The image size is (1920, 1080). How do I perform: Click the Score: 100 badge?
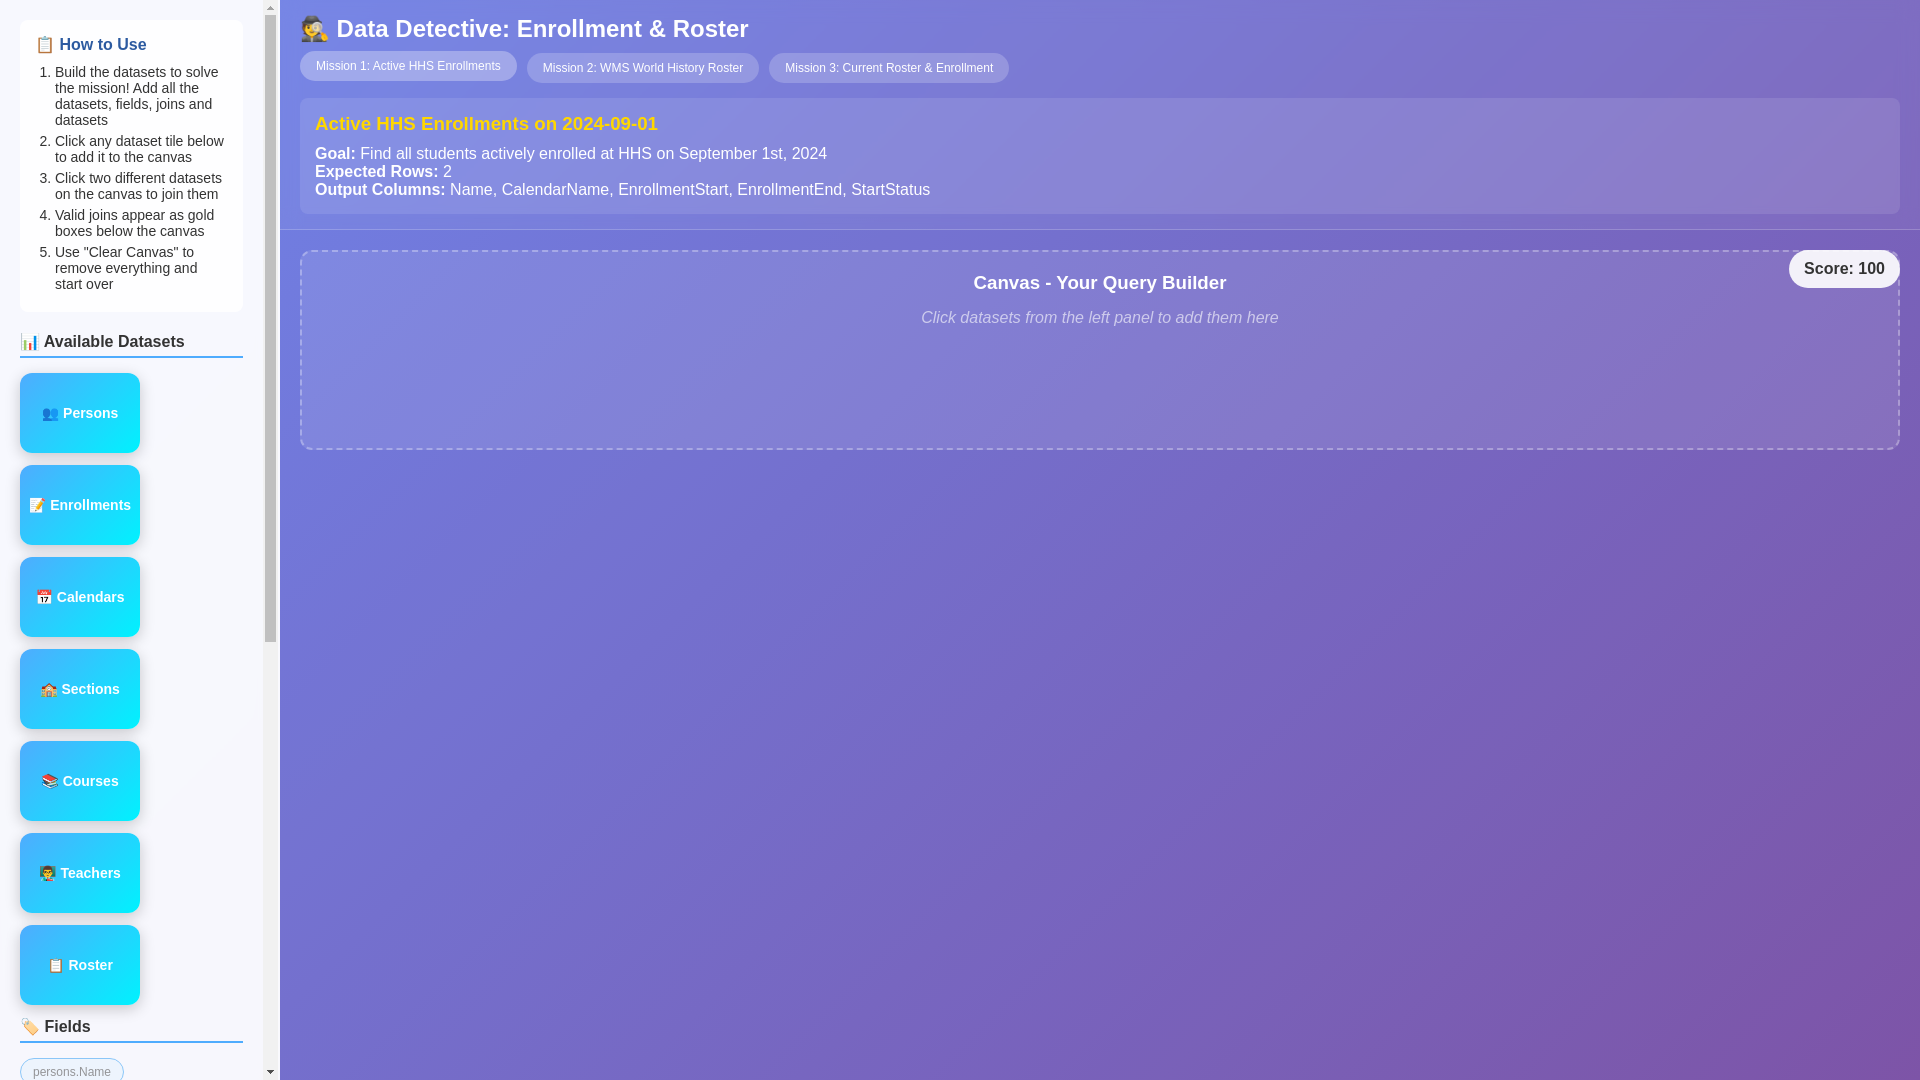click(x=1844, y=269)
